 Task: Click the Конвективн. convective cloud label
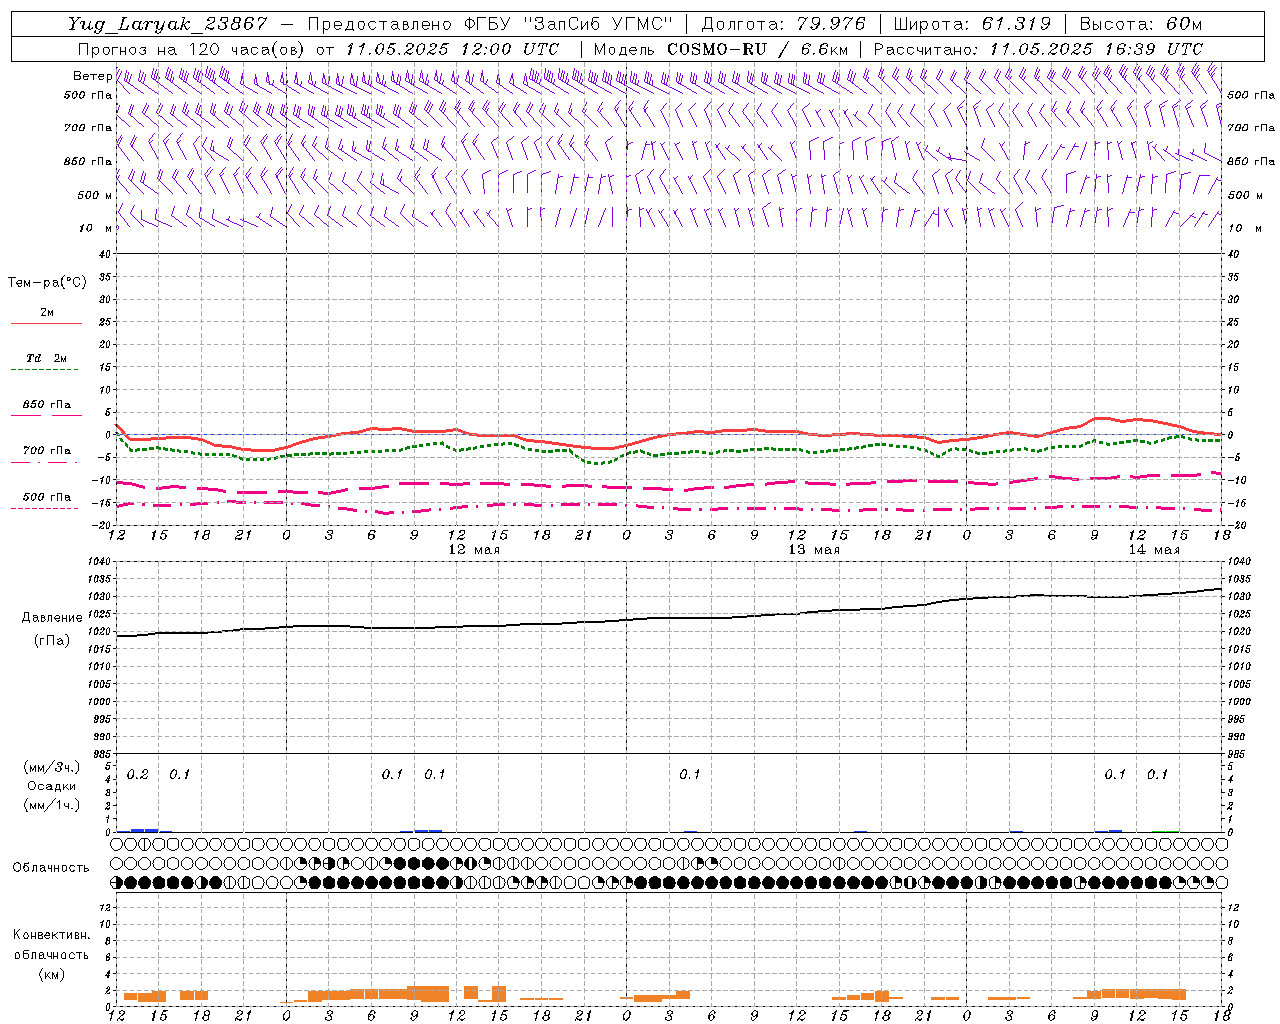coord(51,936)
